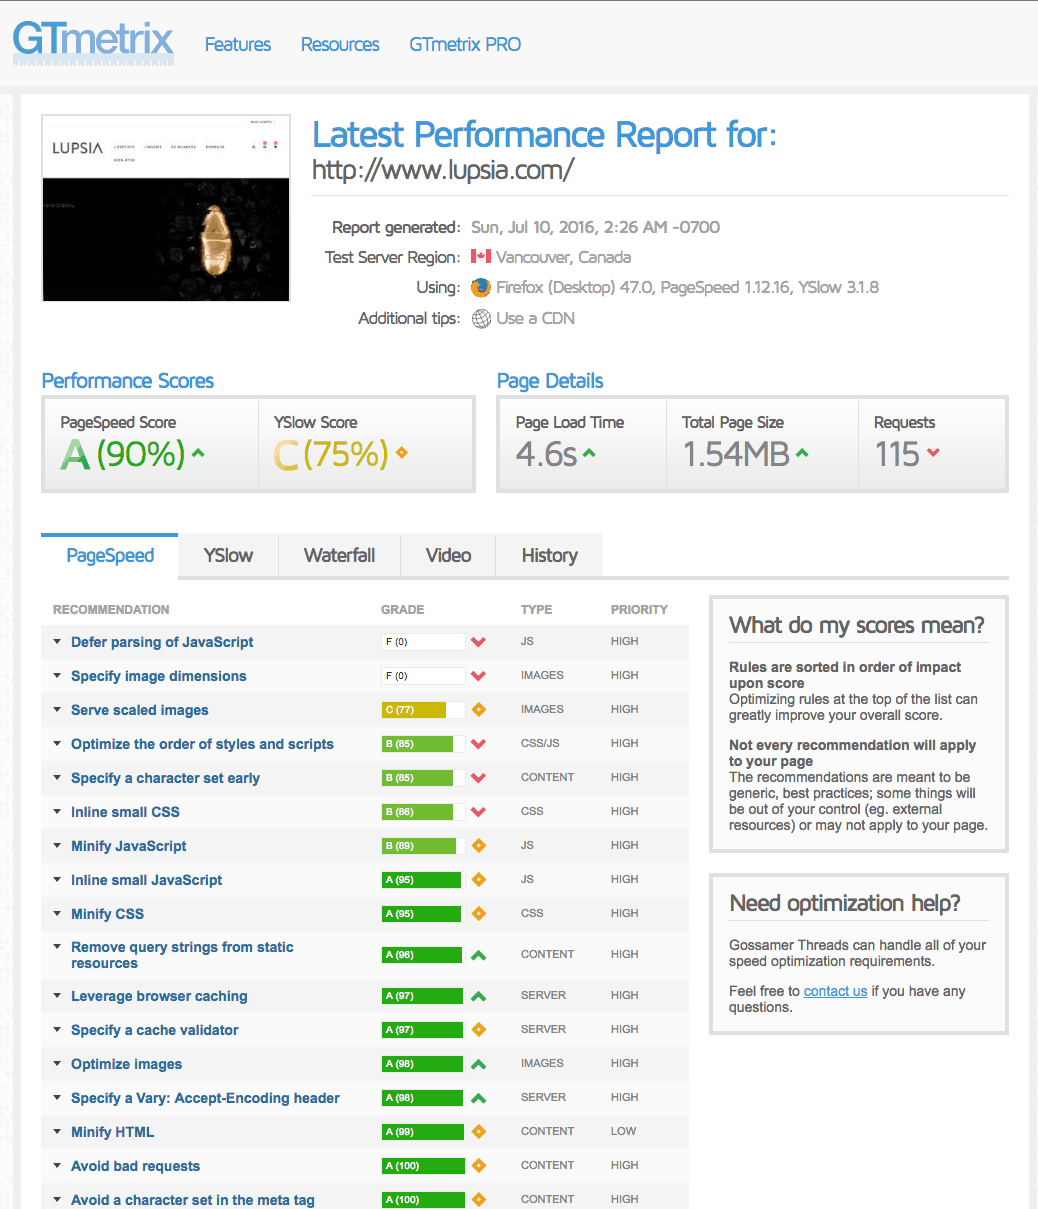Click the green arrow next to PageSpeed Score
This screenshot has width=1038, height=1209.
(198, 454)
